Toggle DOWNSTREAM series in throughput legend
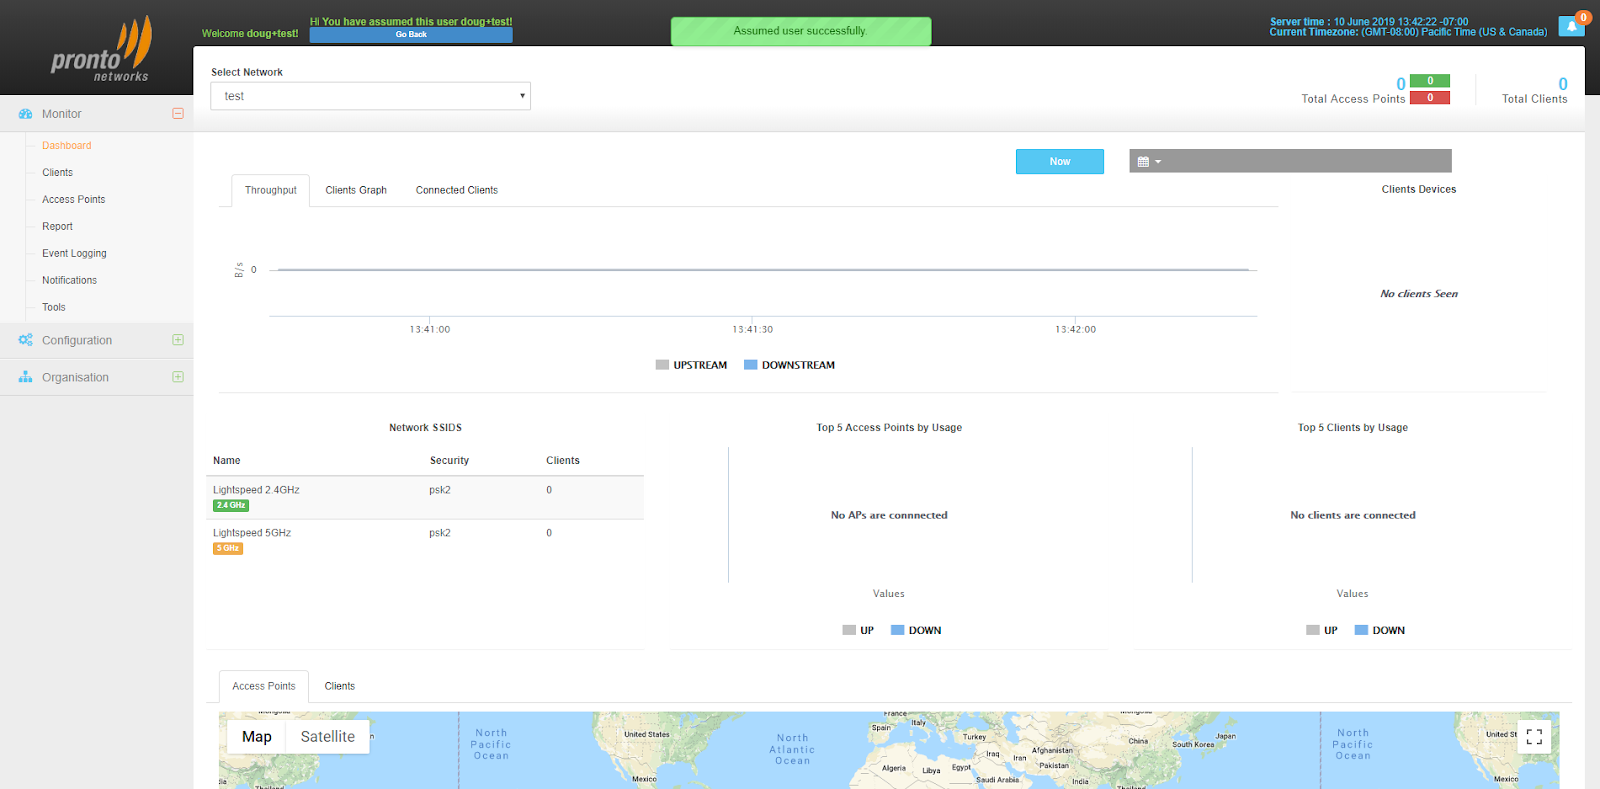Viewport: 1600px width, 789px height. pos(789,365)
